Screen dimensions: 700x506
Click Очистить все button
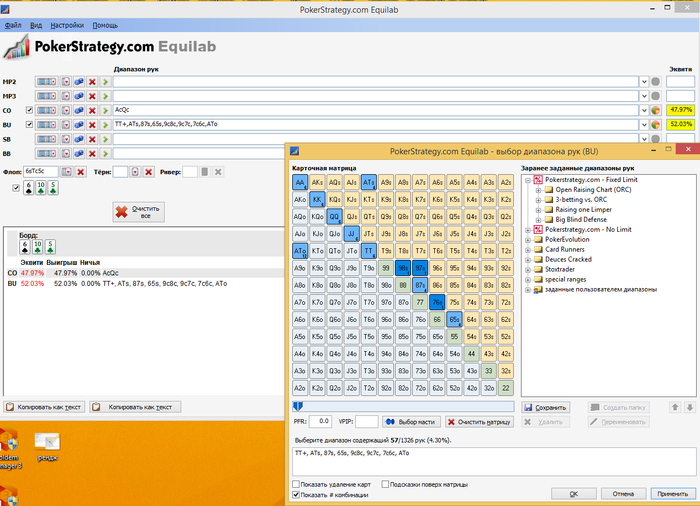click(138, 212)
